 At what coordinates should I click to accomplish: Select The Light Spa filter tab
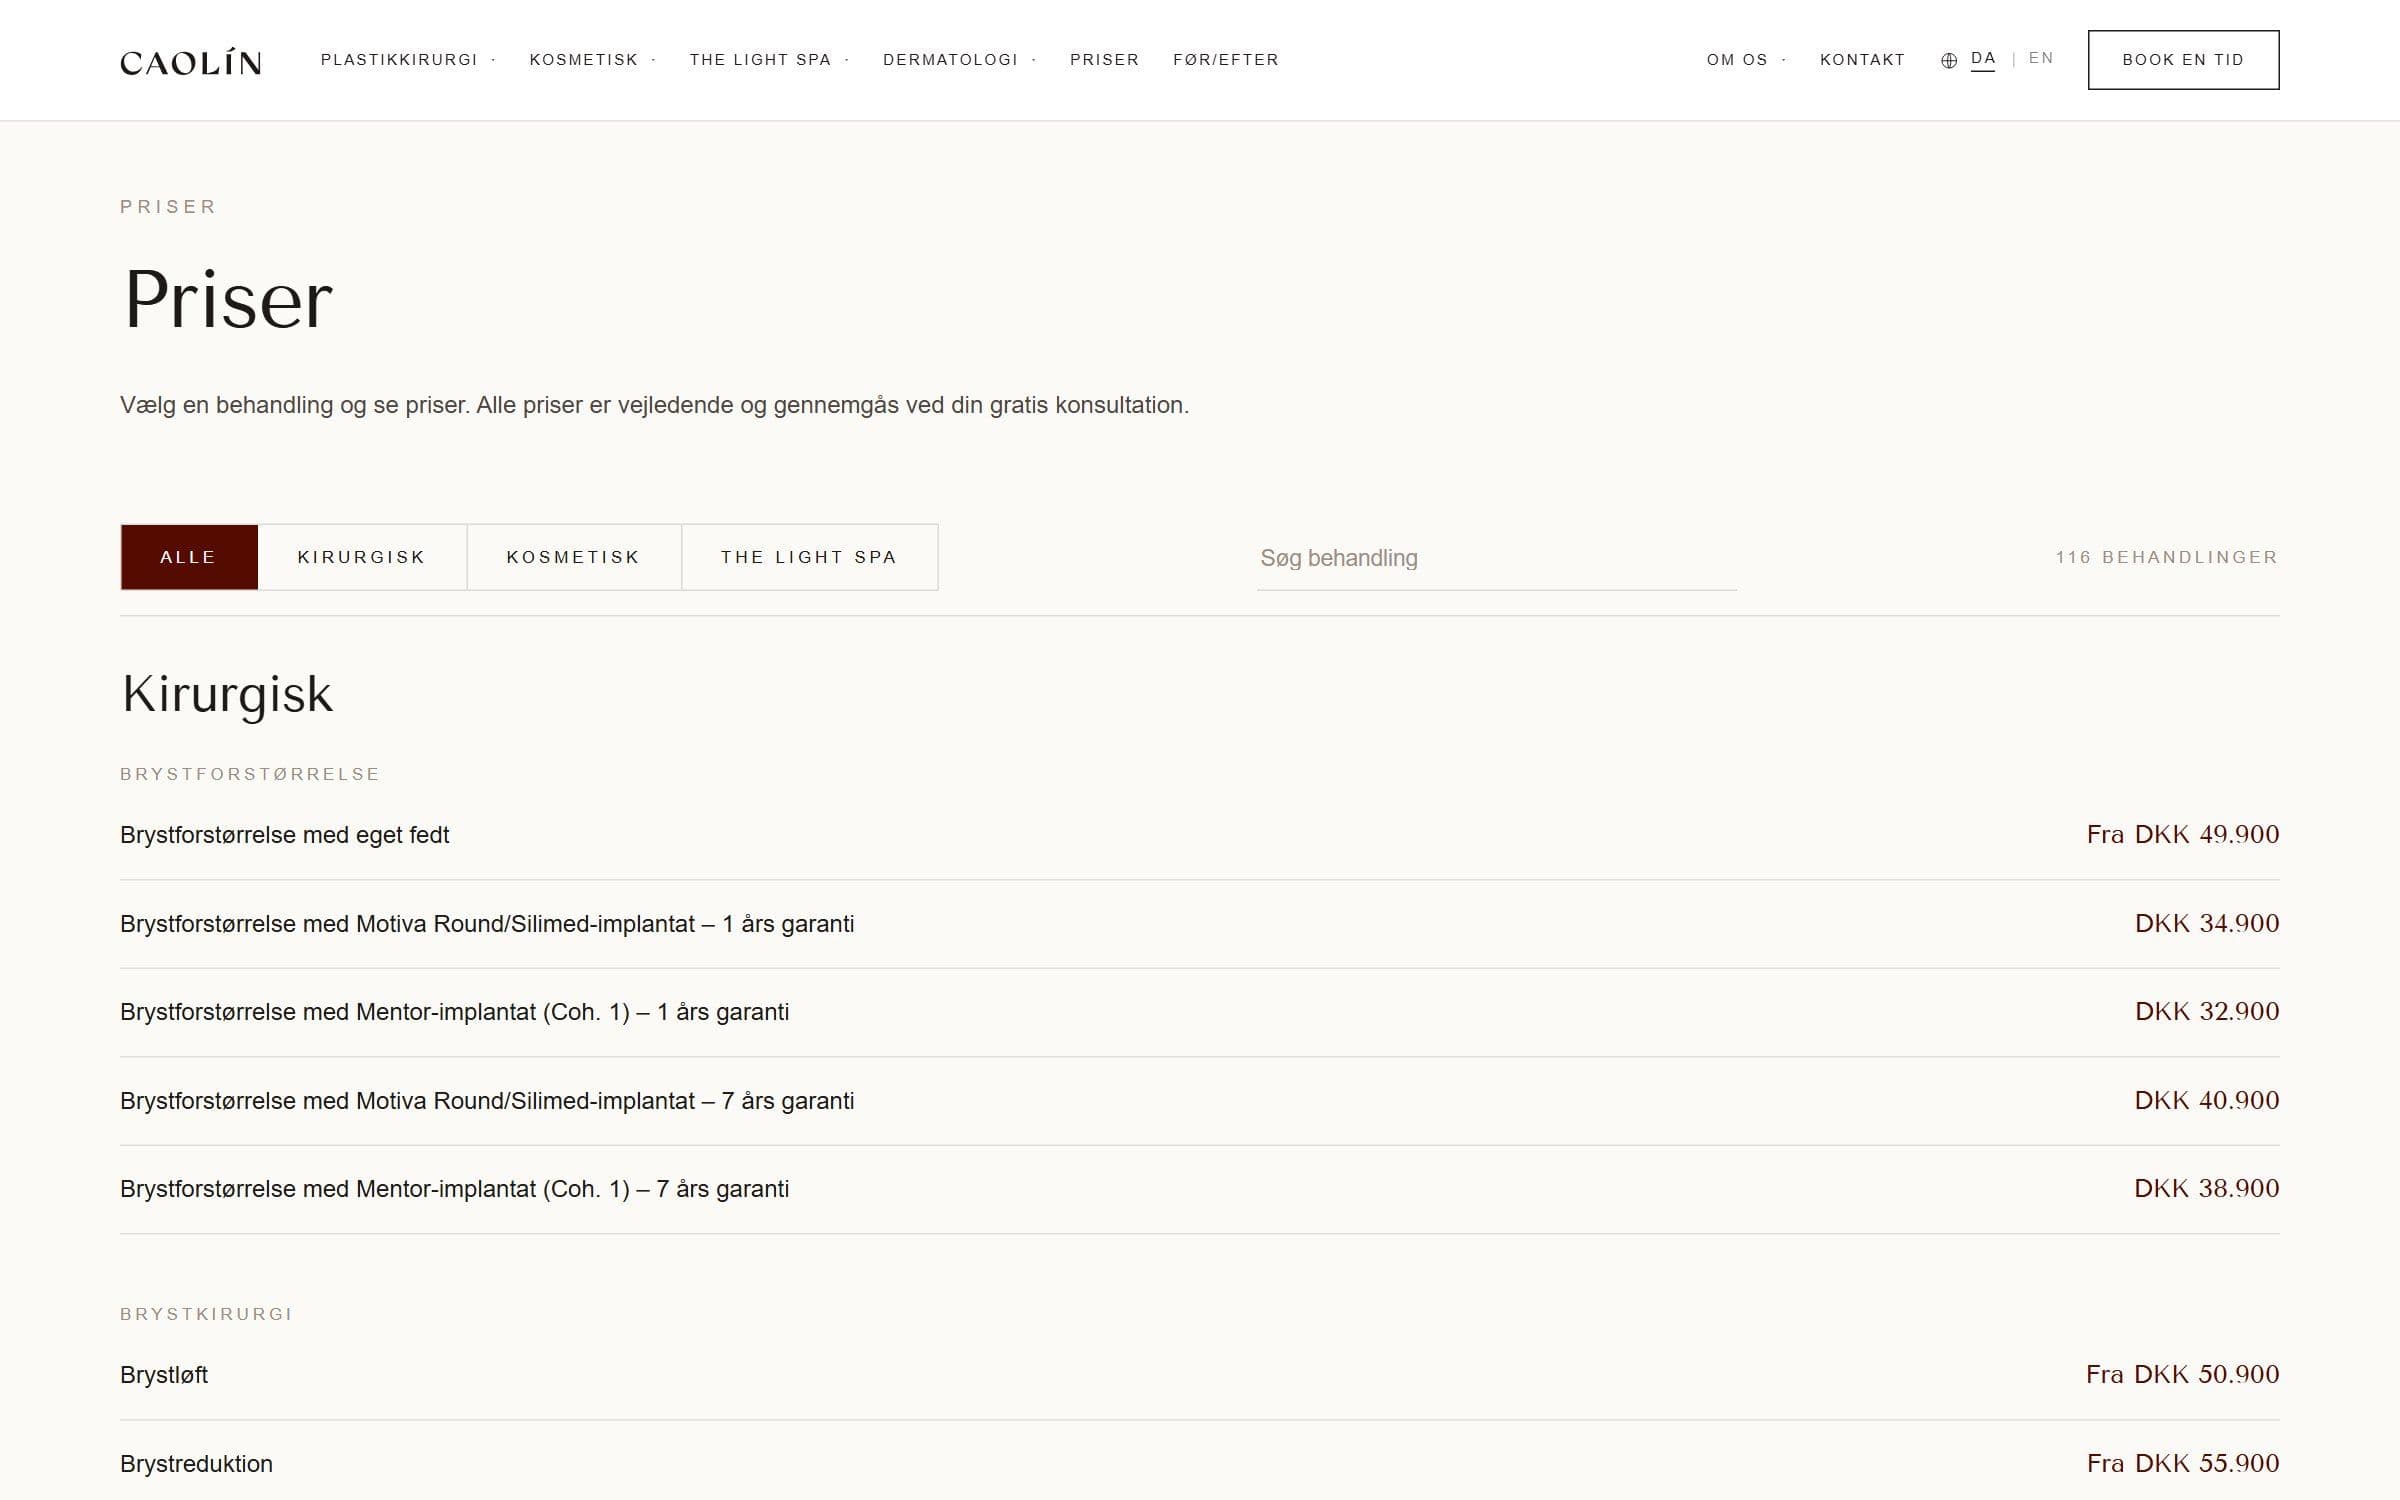[809, 557]
